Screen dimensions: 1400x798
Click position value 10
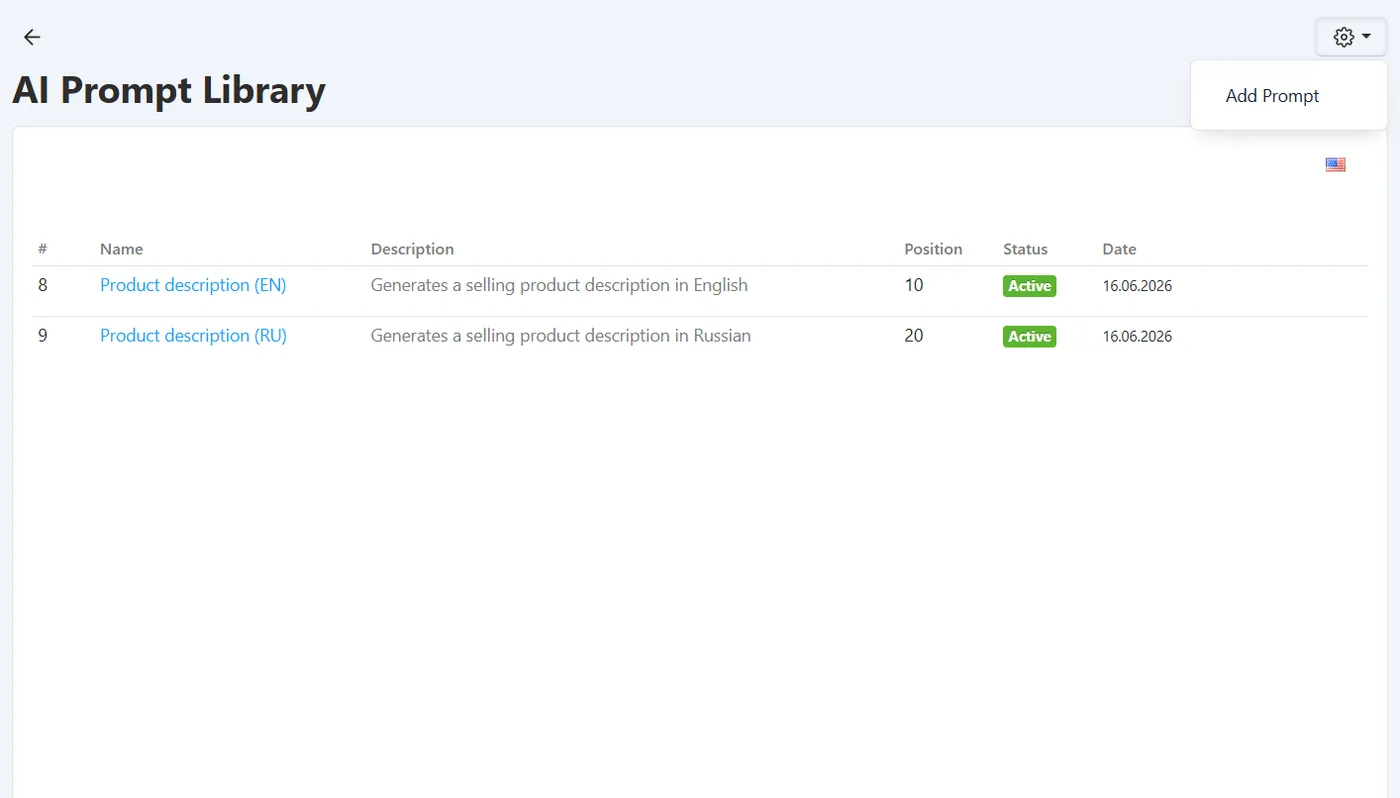coord(914,285)
